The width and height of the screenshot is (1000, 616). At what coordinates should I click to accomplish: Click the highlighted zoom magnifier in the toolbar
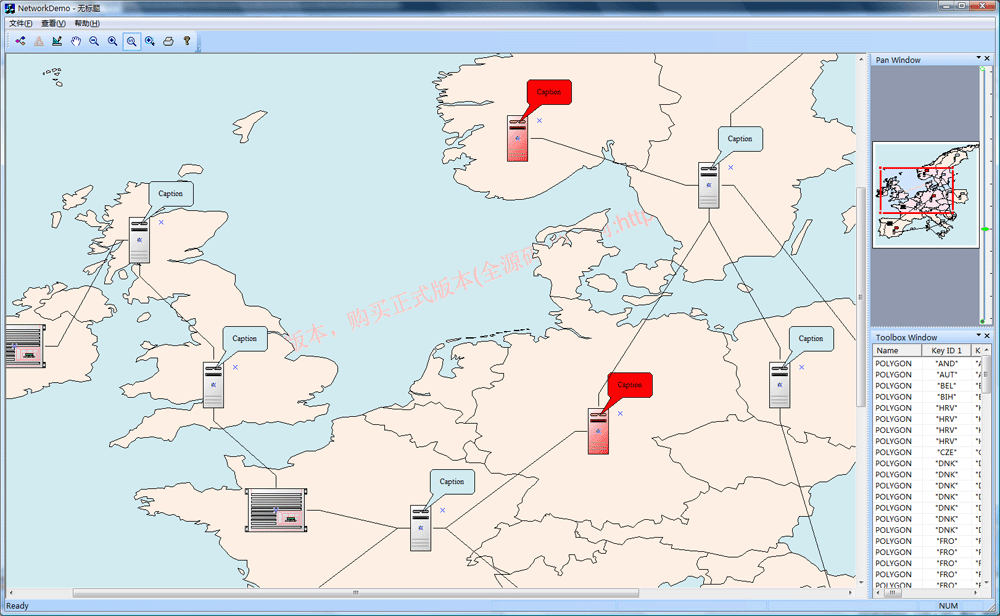click(131, 41)
